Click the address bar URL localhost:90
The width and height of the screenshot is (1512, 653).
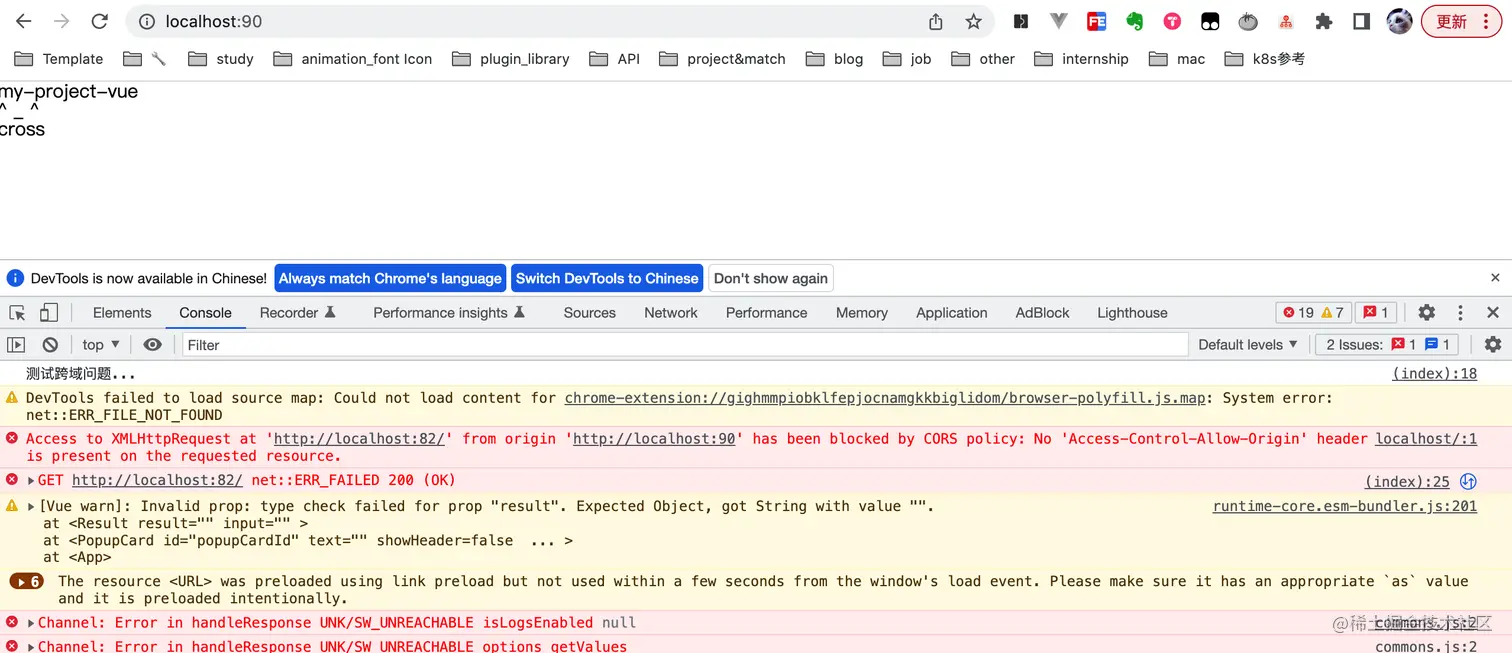[214, 21]
